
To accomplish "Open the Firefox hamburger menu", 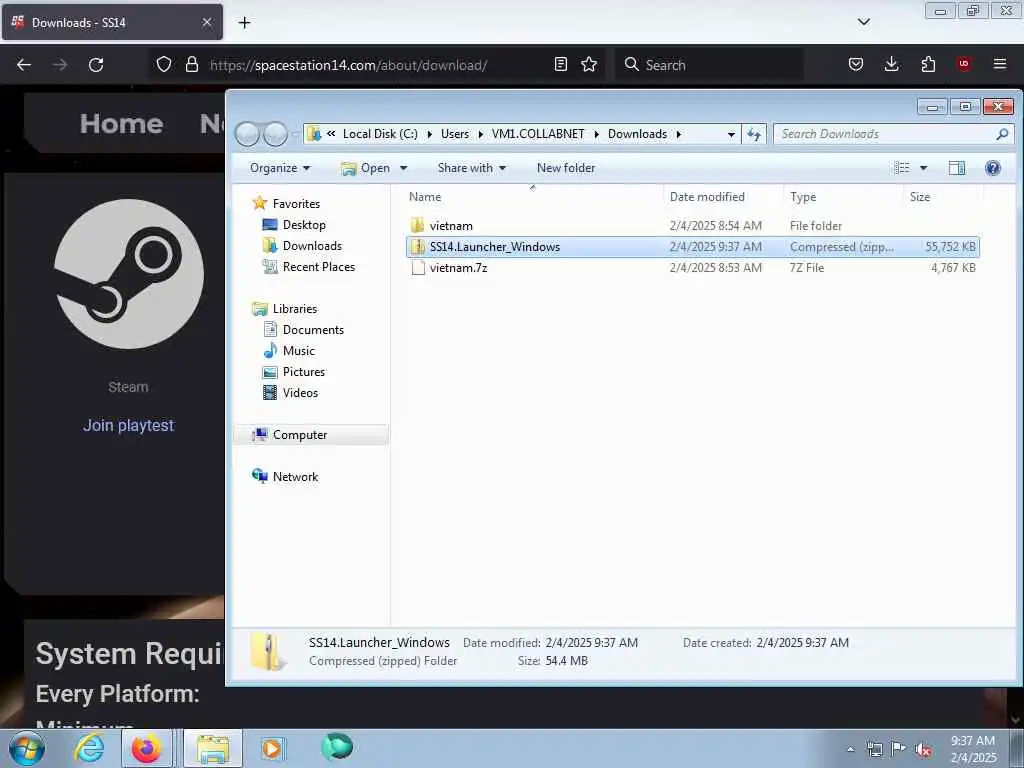I will [x=1000, y=64].
